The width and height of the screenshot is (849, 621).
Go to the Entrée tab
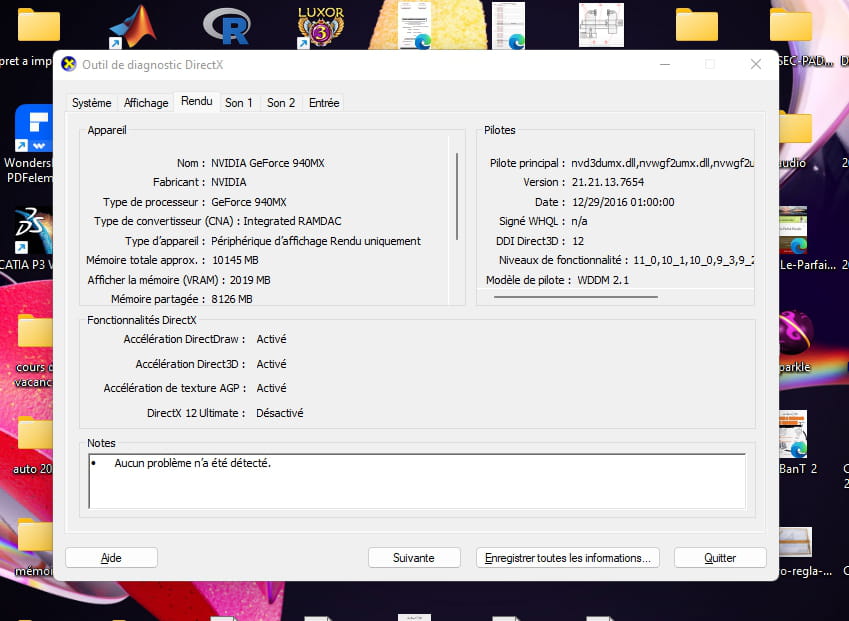tap(324, 103)
